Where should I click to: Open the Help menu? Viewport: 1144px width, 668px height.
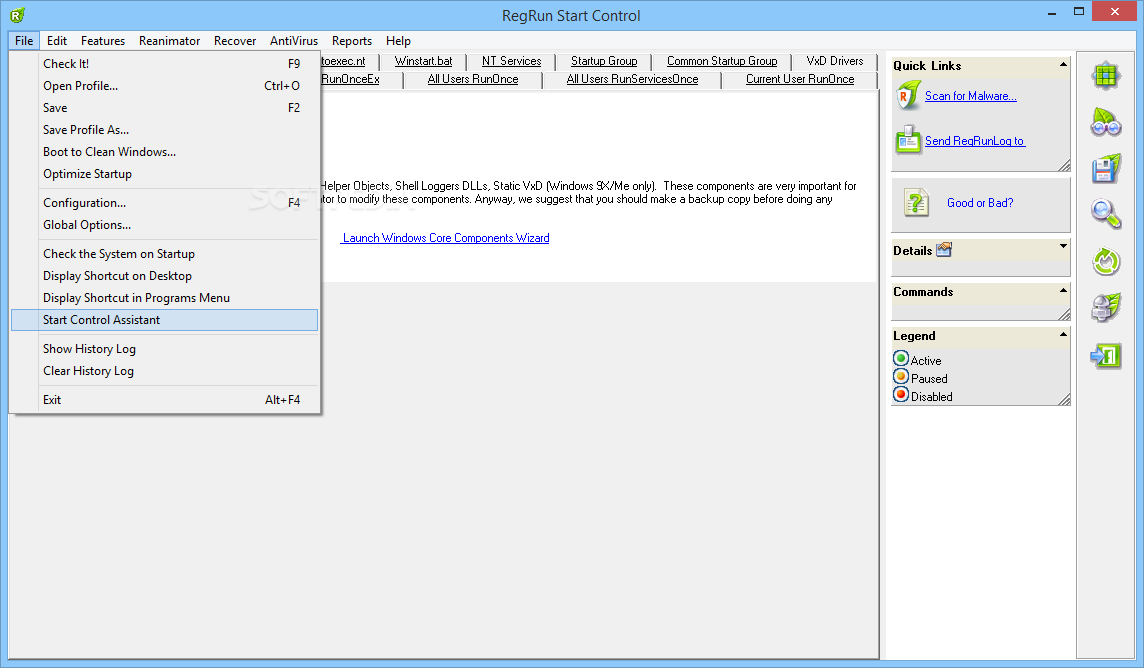point(398,41)
